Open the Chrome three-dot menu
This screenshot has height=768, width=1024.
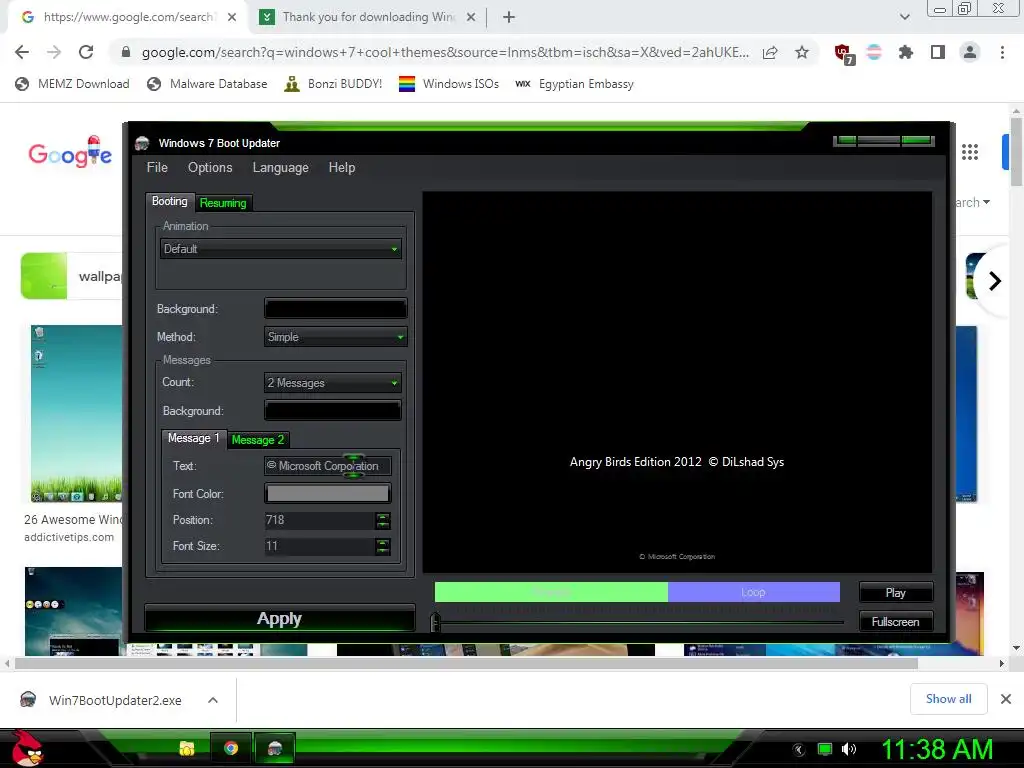(x=1002, y=52)
